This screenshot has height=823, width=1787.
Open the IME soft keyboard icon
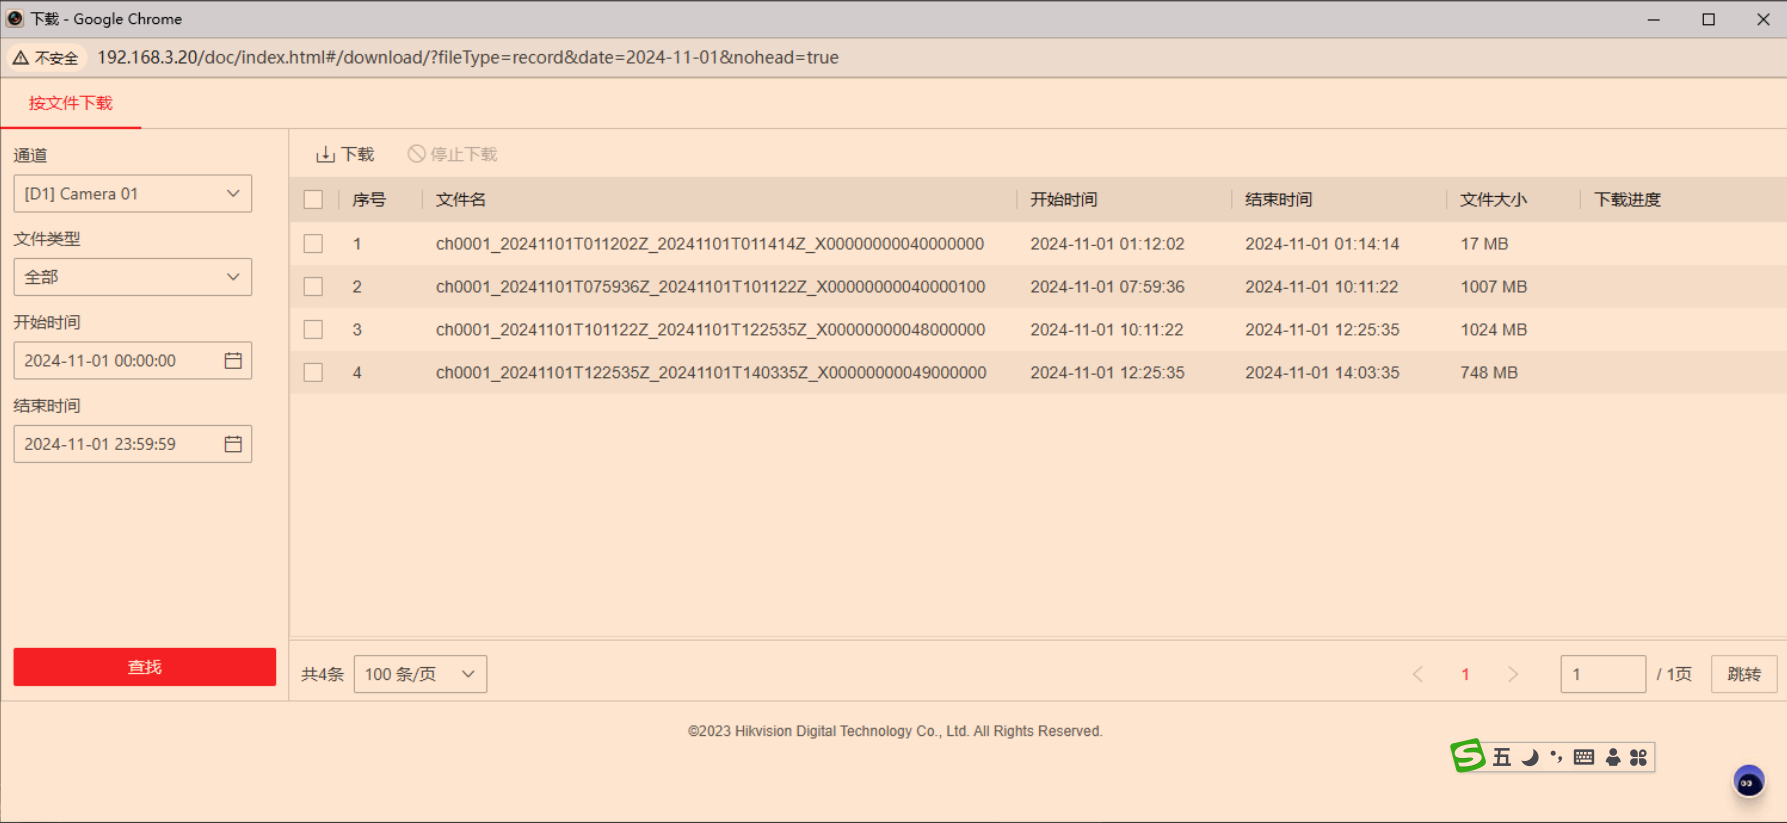[1584, 757]
